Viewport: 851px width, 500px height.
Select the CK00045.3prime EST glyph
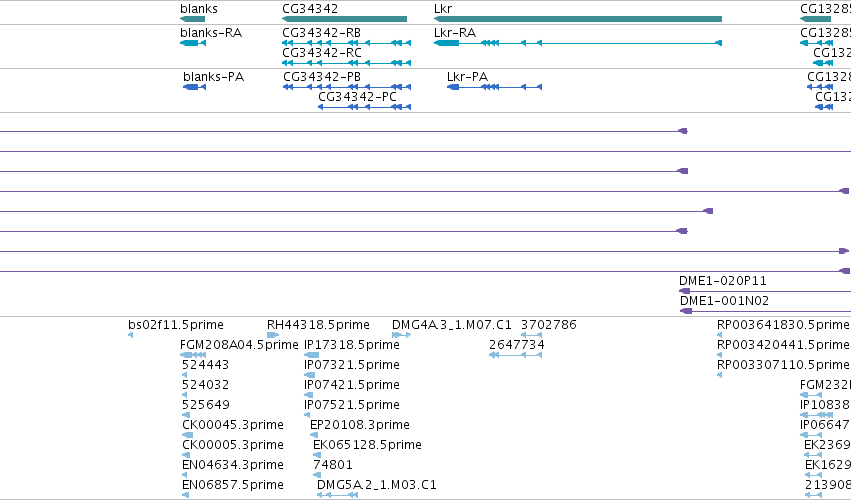click(187, 435)
